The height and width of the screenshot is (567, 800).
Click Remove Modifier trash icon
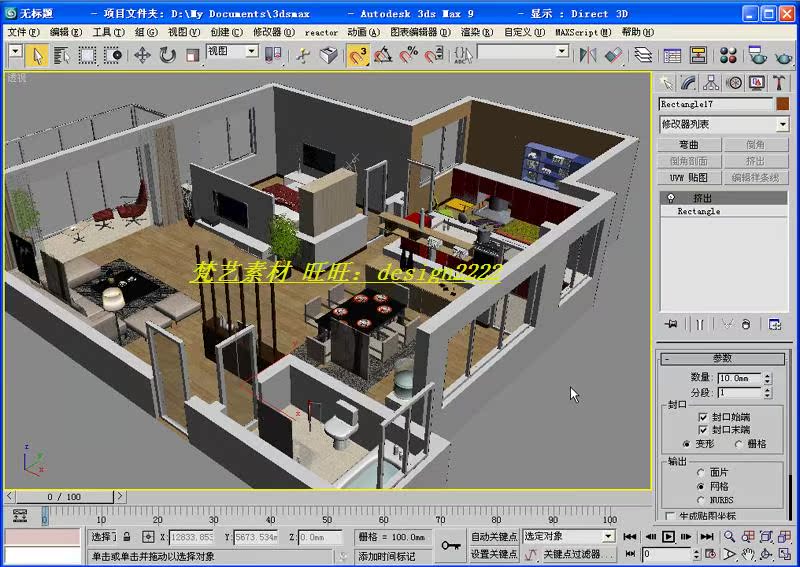coord(746,324)
